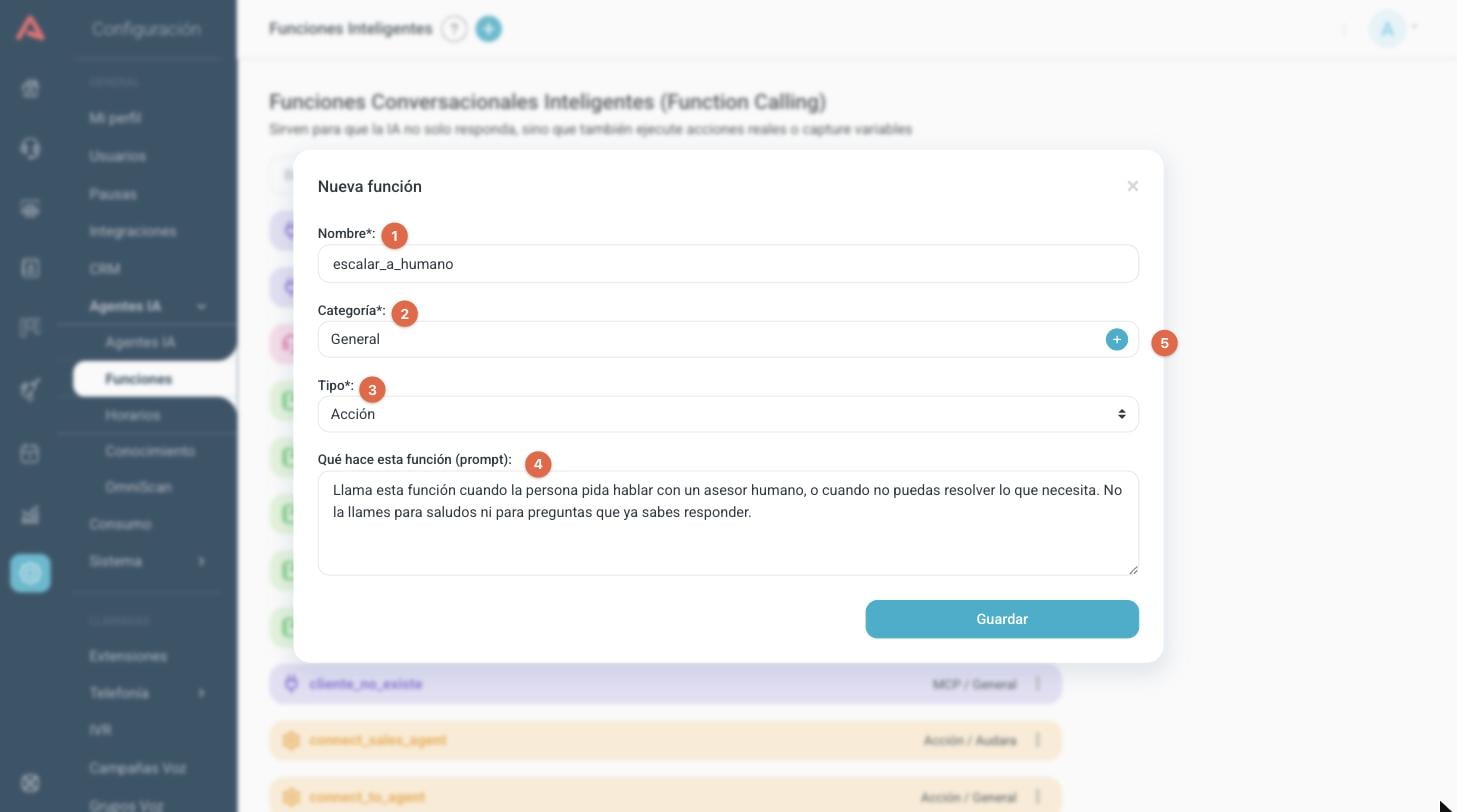Save the function with Guardar button
1457x812 pixels.
coord(1002,619)
